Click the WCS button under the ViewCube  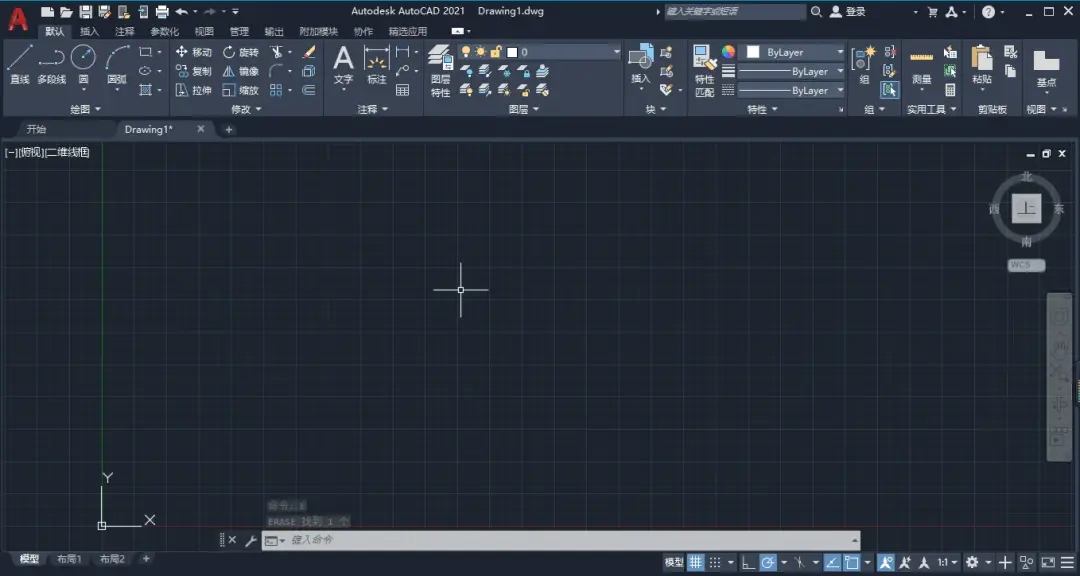click(x=1026, y=265)
